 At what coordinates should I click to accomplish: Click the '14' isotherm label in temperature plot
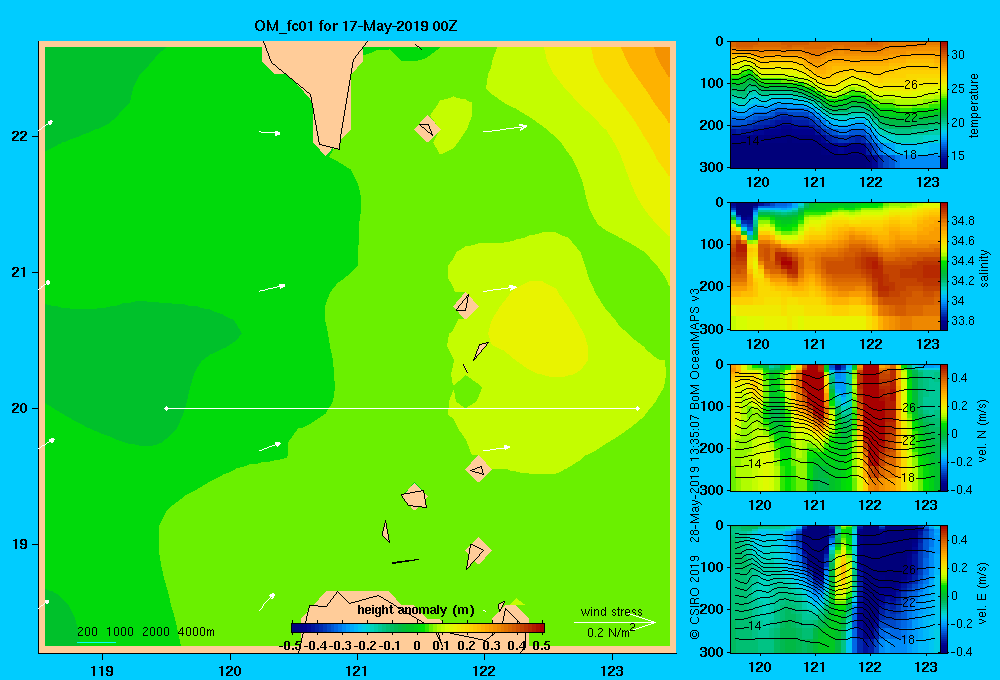pos(754,141)
